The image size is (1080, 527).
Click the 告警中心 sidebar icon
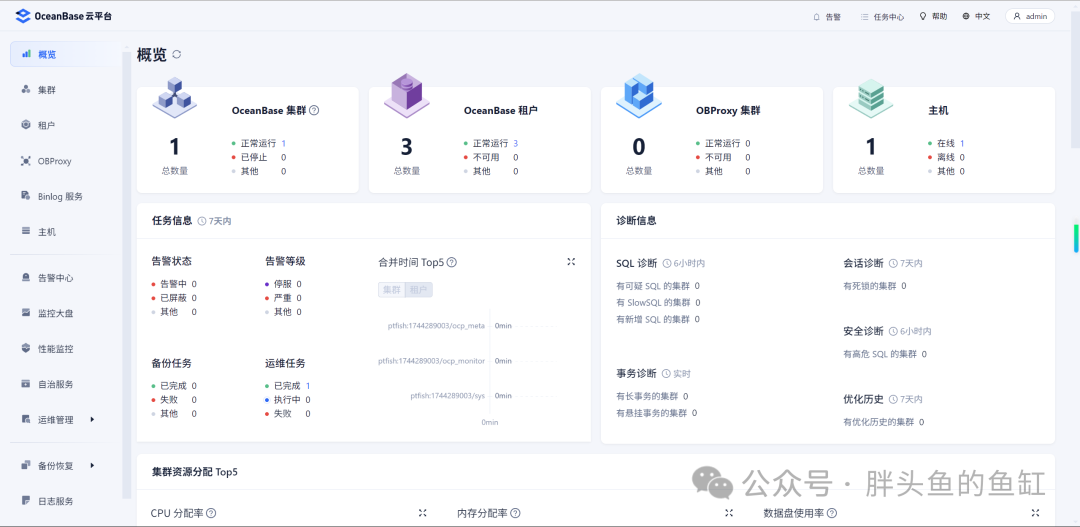tap(26, 278)
